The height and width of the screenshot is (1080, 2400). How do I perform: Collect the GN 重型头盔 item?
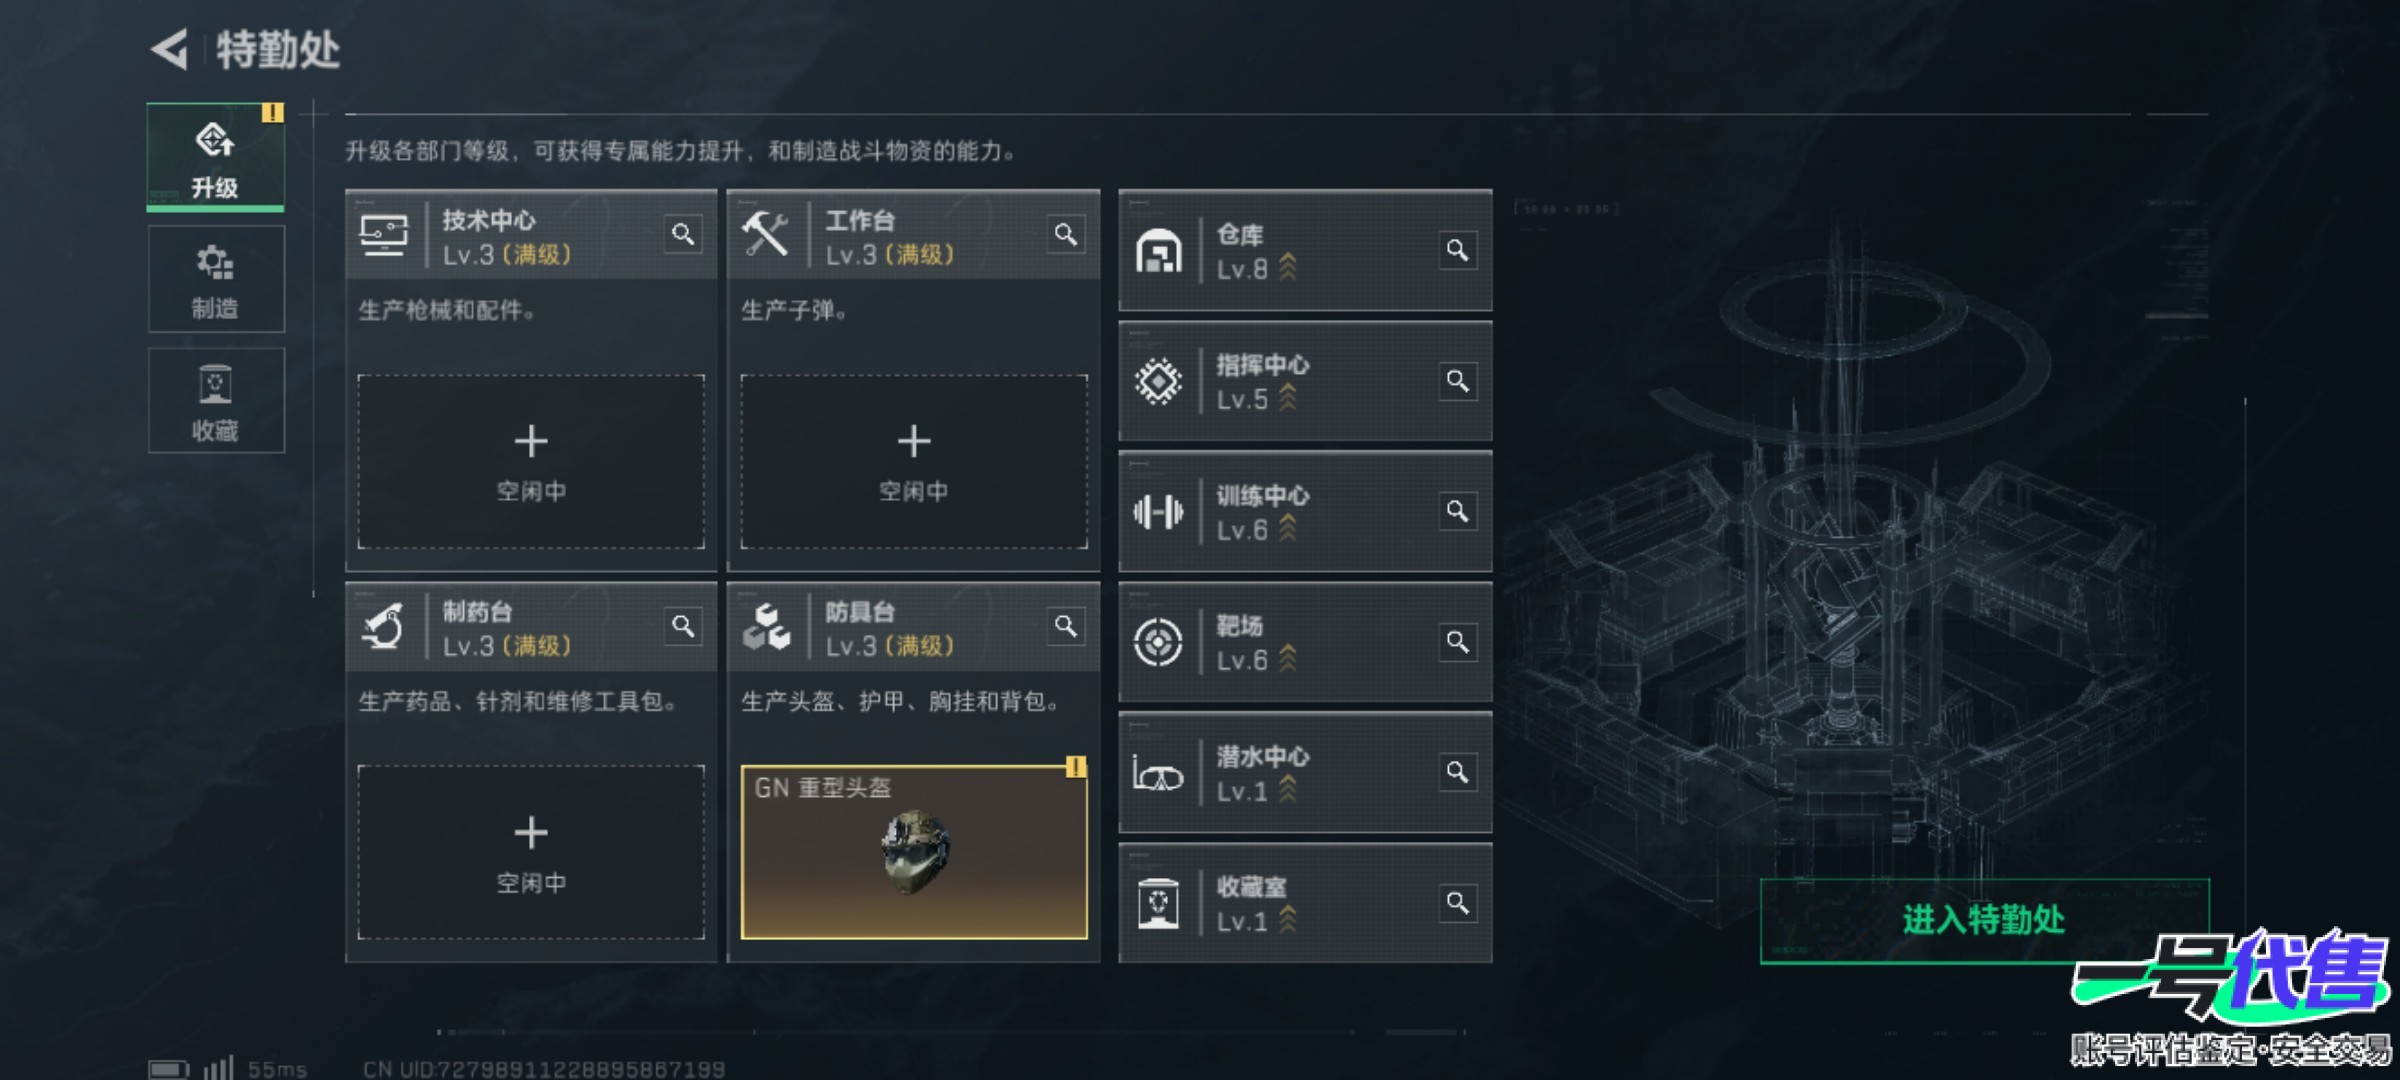(914, 853)
